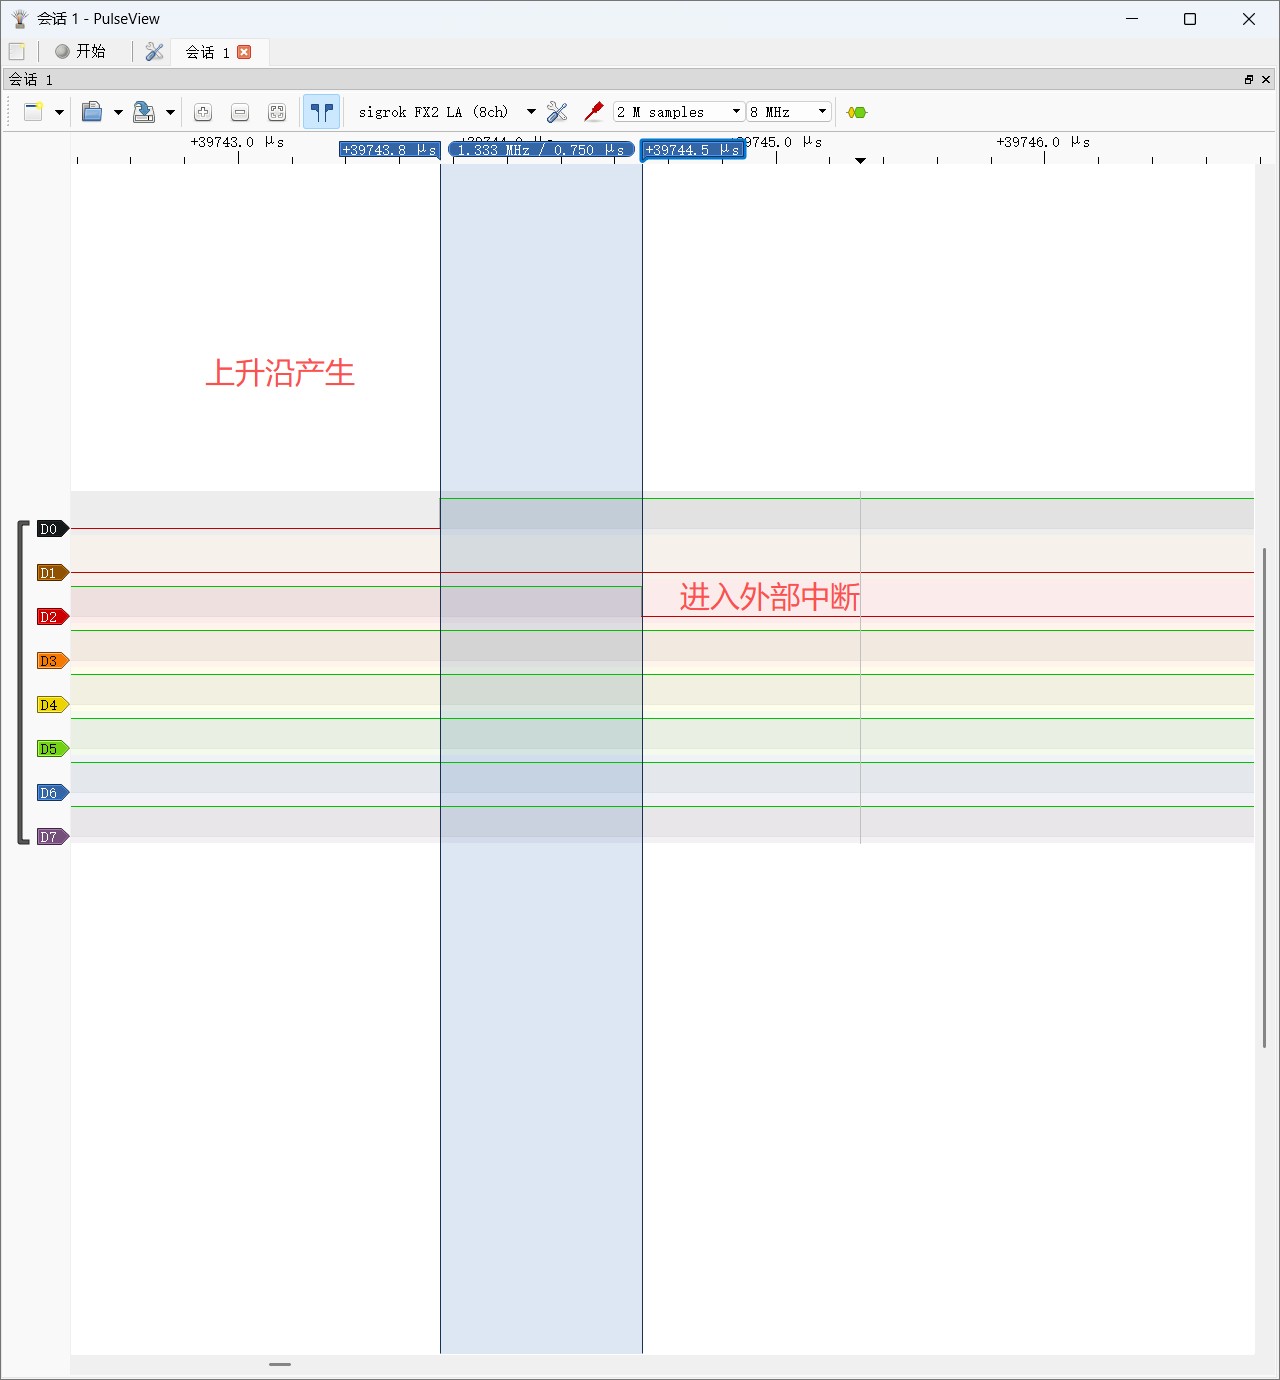This screenshot has width=1280, height=1380.
Task: Add protocol decoder icon
Action: coord(857,112)
